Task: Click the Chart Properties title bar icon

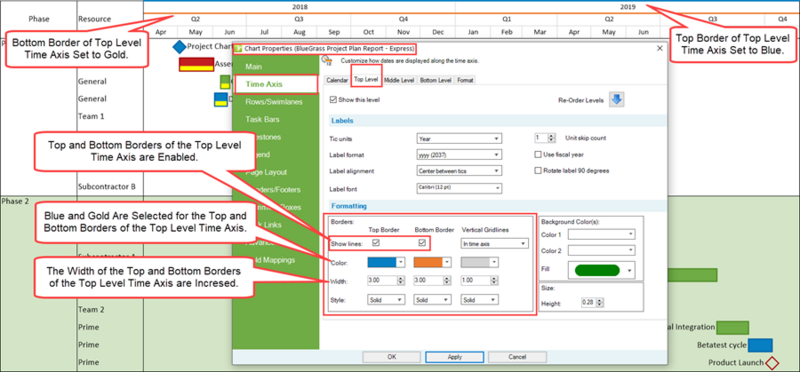Action: (238, 49)
